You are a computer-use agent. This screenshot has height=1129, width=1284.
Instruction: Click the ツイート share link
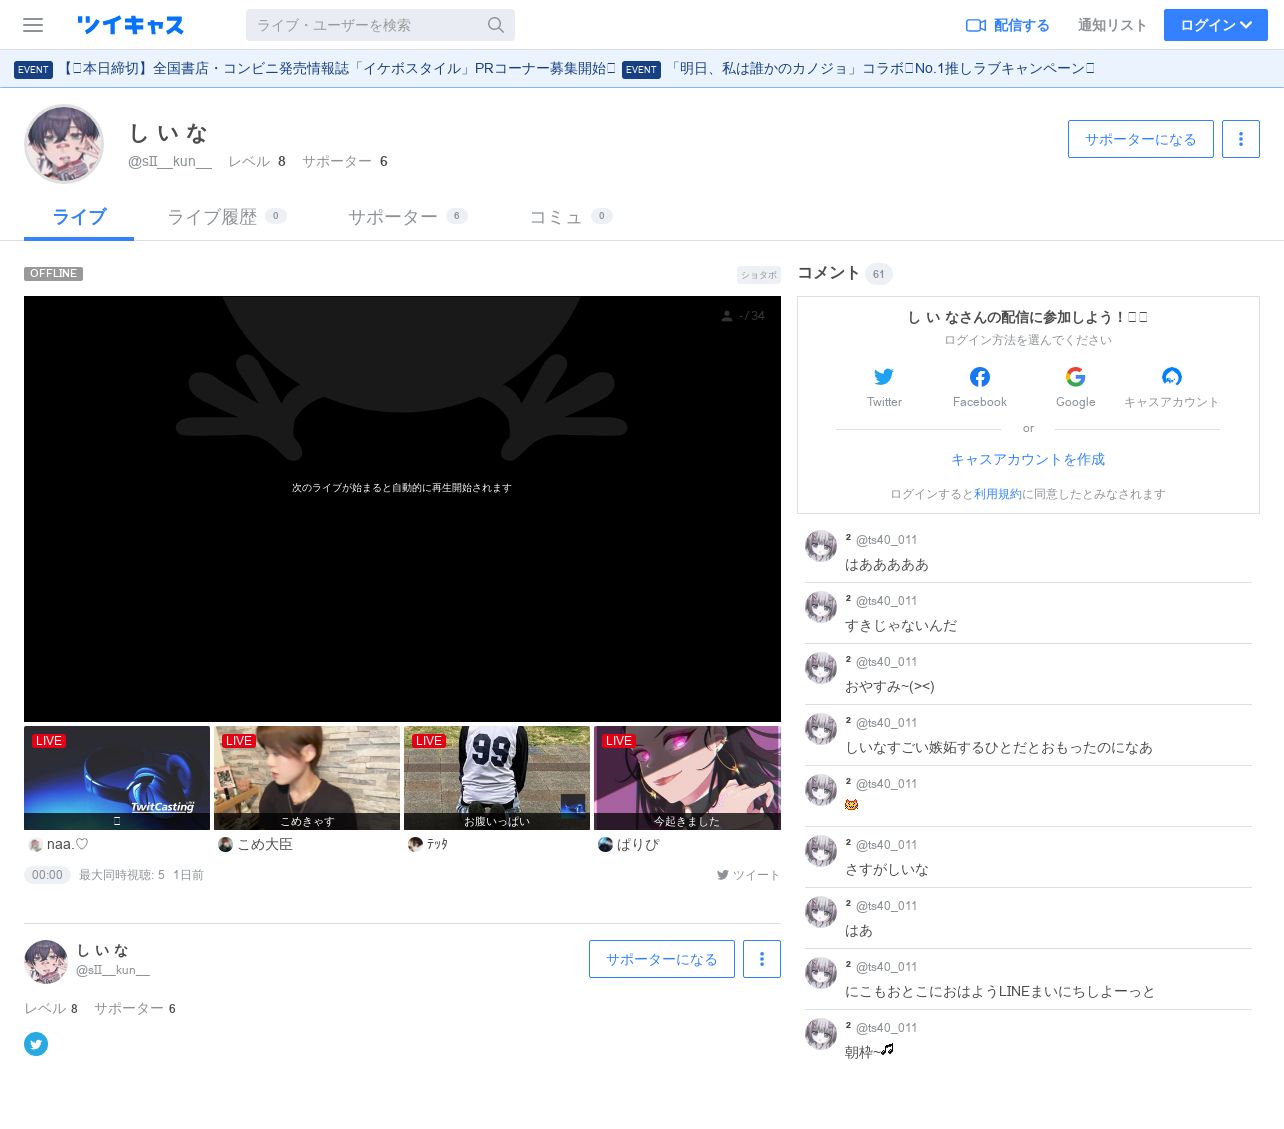pos(748,875)
